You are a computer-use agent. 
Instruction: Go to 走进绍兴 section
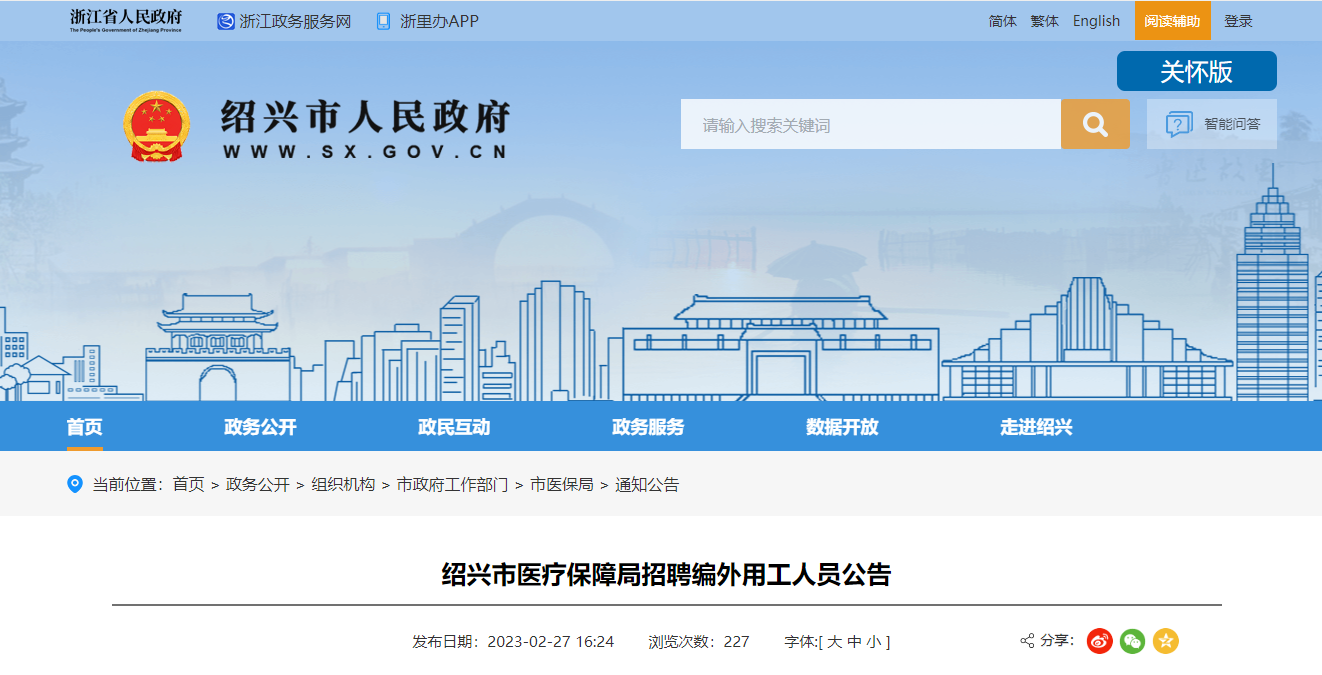[x=1036, y=427]
